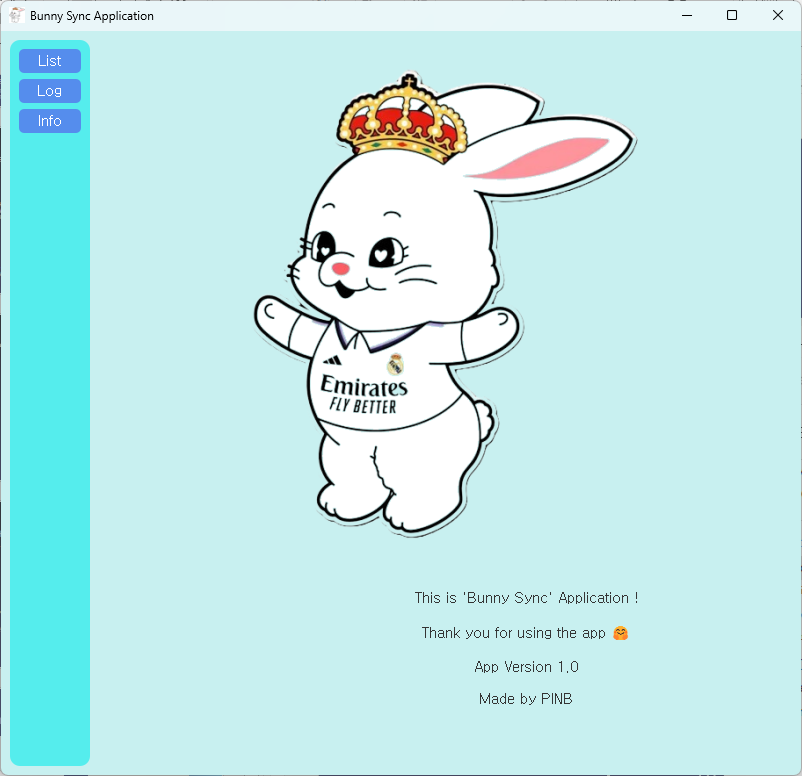Click the Adidas logo on the jersey
802x776 pixels.
coord(333,361)
